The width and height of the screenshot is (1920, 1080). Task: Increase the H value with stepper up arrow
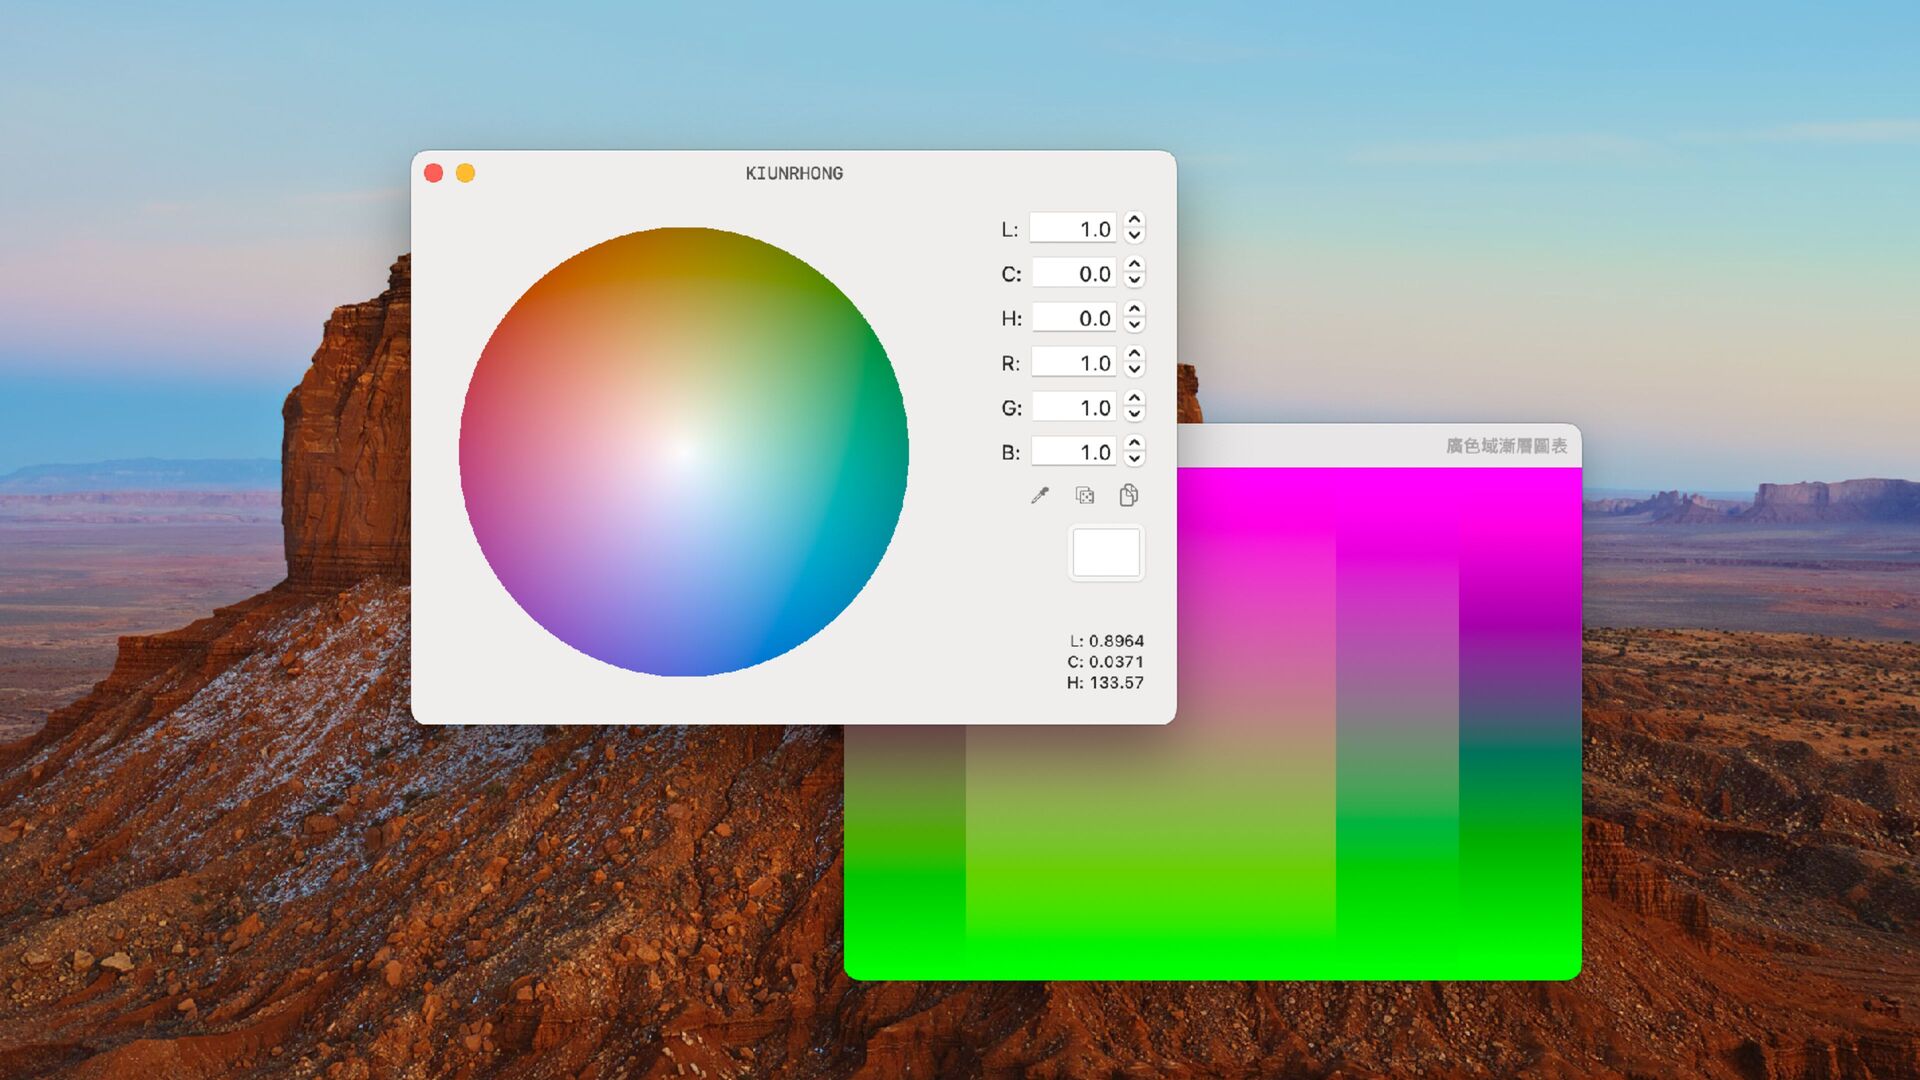pyautogui.click(x=1134, y=309)
